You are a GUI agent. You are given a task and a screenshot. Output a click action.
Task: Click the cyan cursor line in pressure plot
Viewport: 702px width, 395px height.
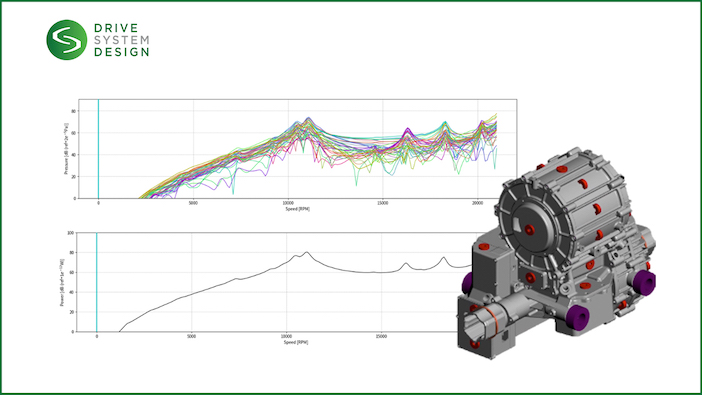click(x=98, y=149)
